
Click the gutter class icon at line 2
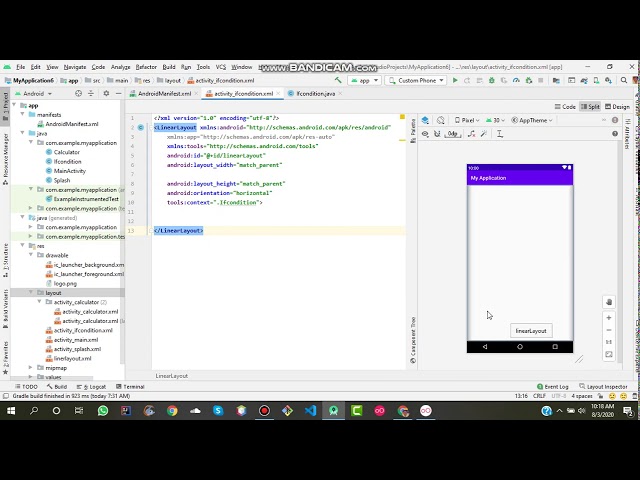(140, 127)
